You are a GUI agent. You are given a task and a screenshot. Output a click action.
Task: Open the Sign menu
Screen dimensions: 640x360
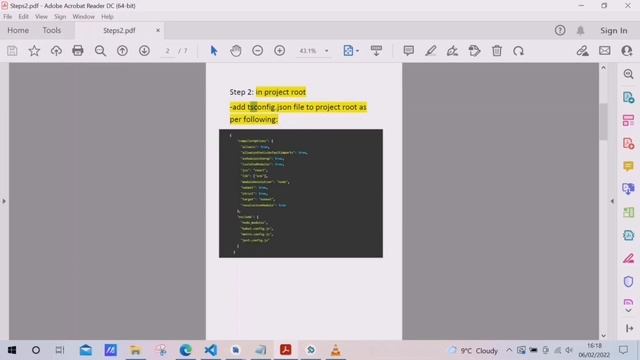coord(60,17)
